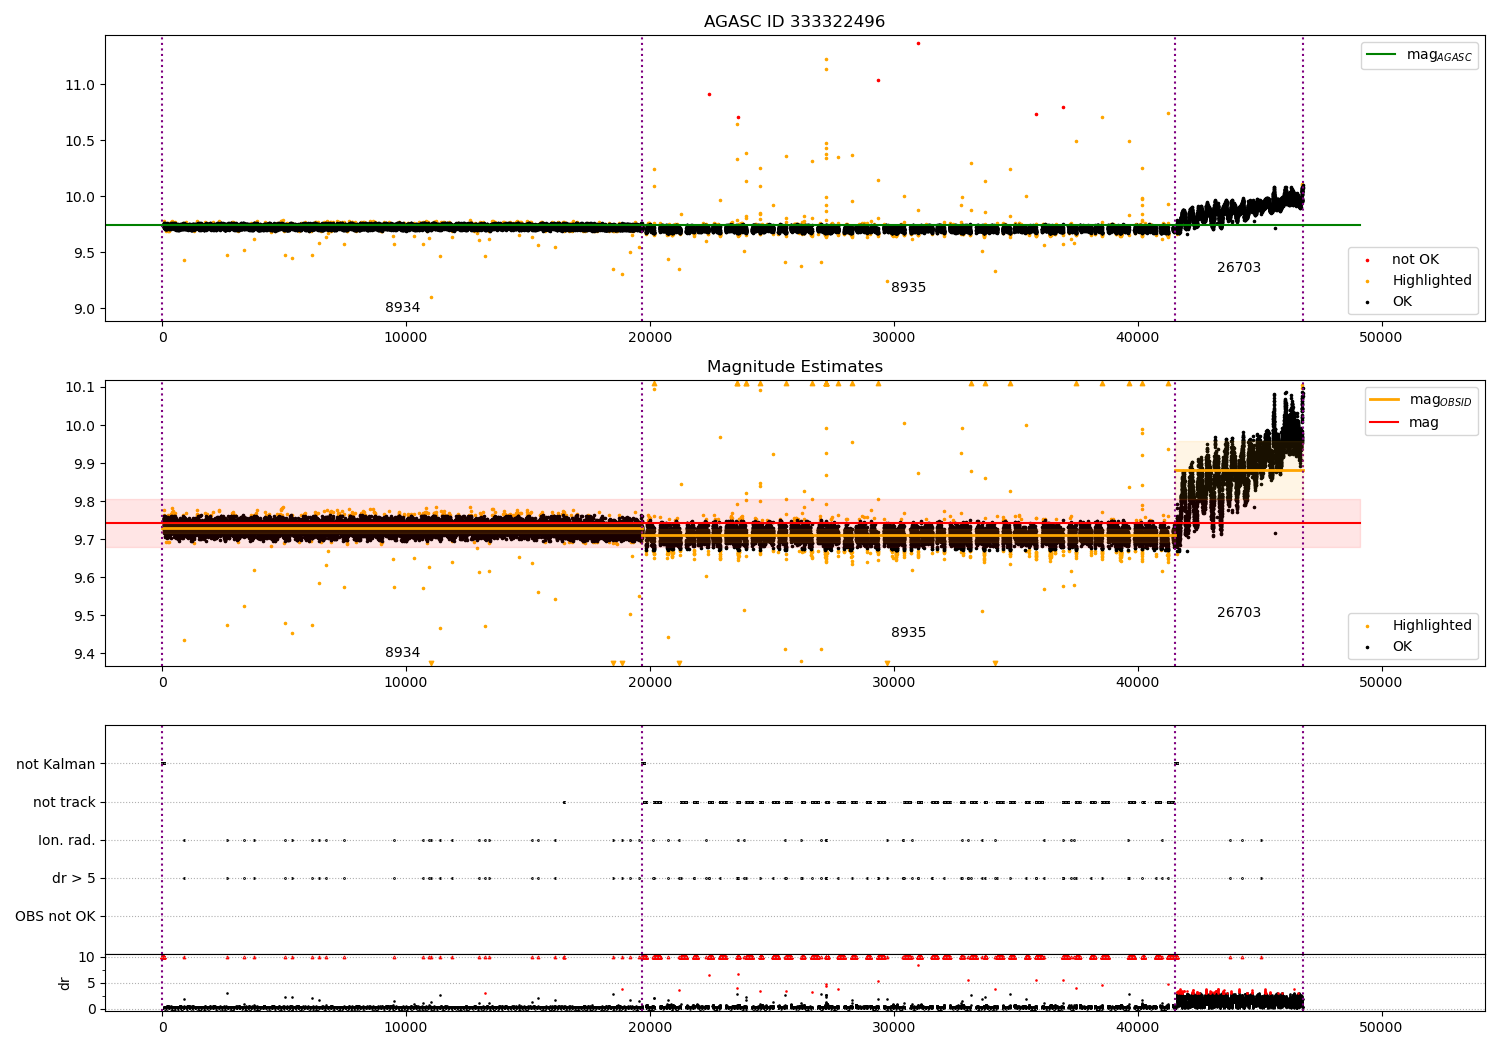Viewport: 1500px width, 1050px height.
Task: Click the plot title AGASC ID 333322496
Action: point(794,22)
